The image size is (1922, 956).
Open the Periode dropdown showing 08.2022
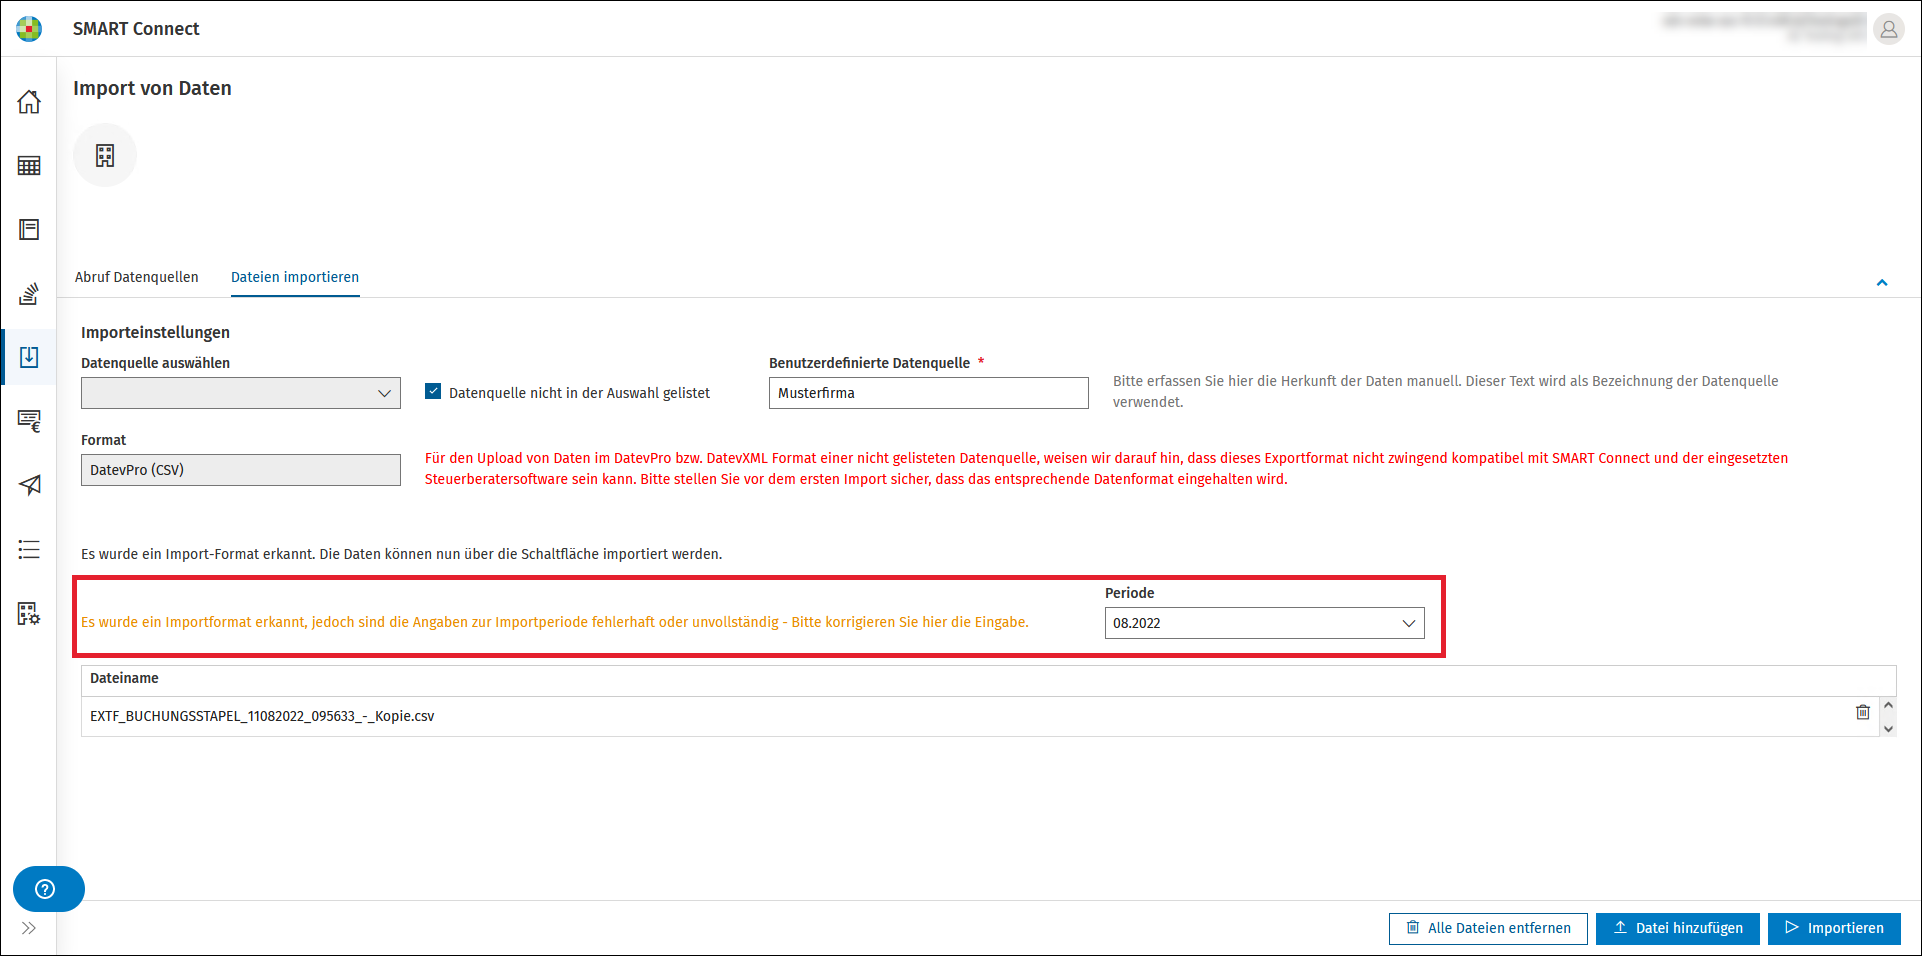click(x=1265, y=623)
